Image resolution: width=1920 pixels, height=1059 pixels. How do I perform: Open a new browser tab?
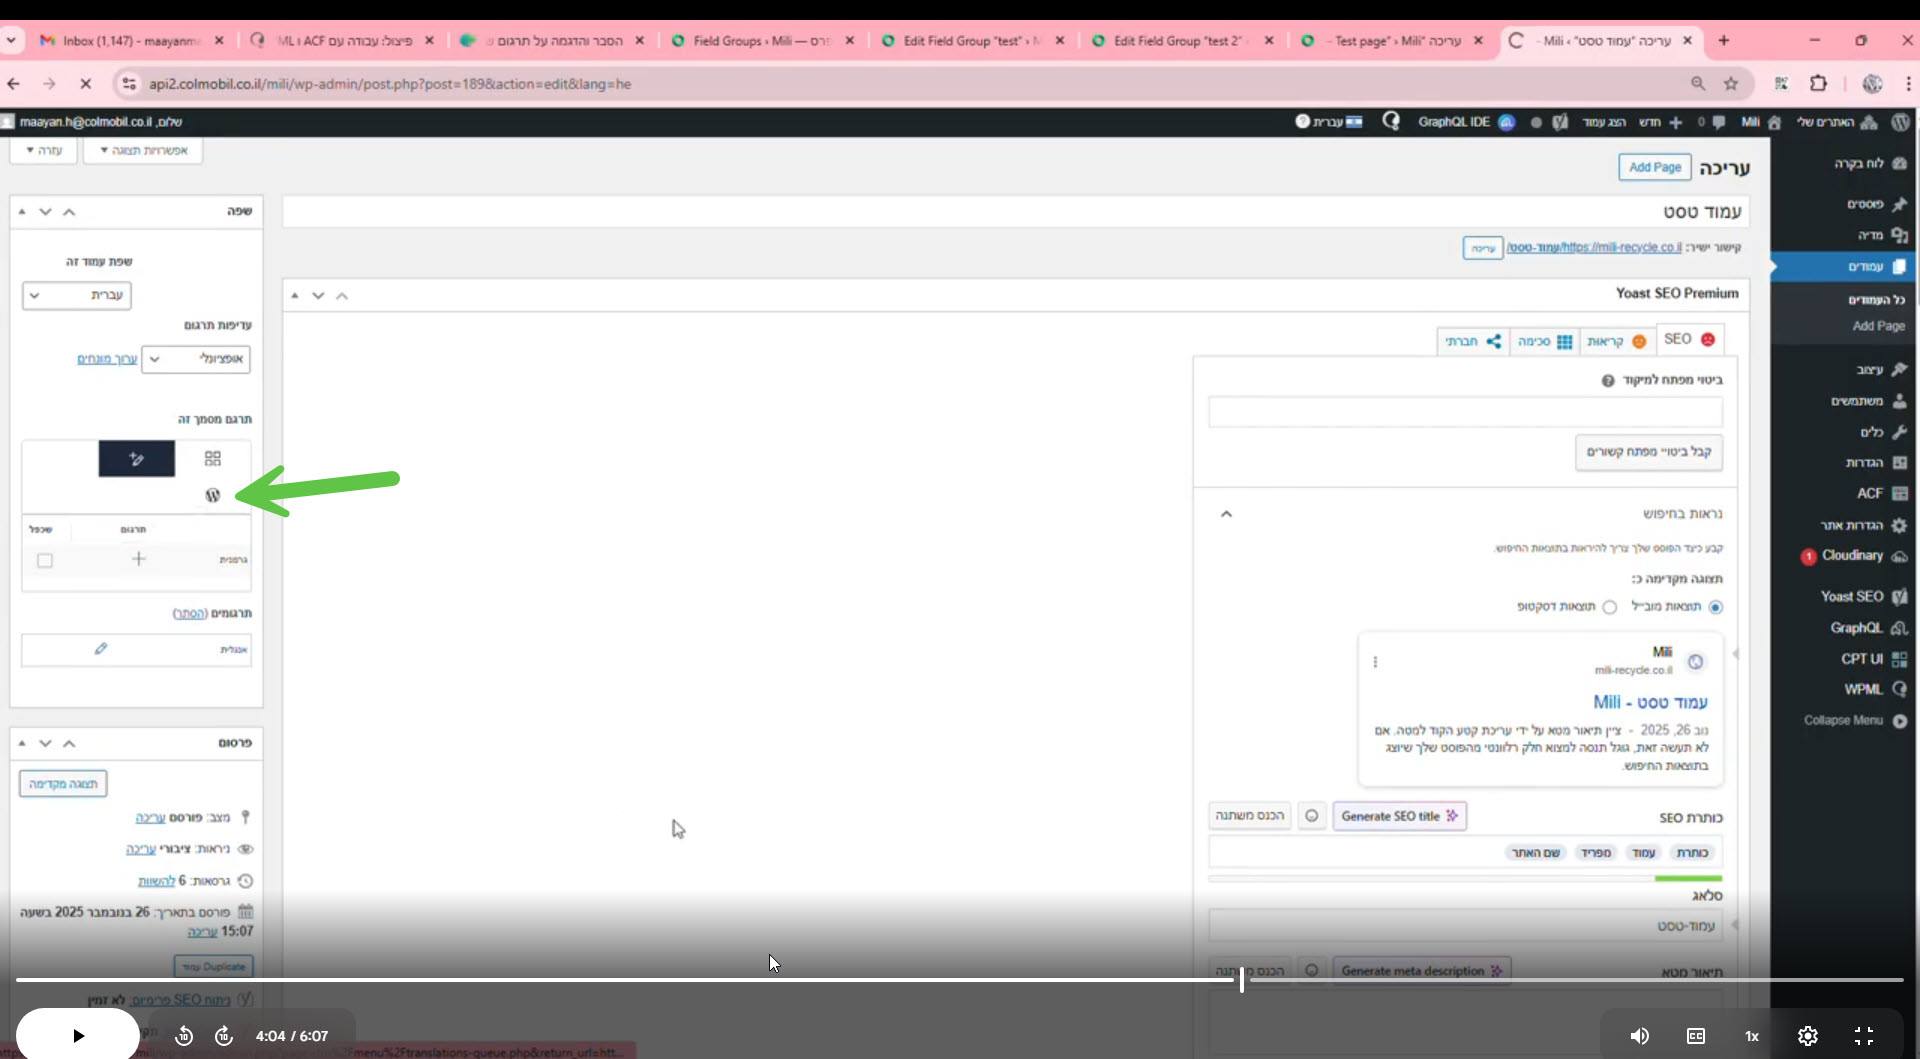[1724, 41]
